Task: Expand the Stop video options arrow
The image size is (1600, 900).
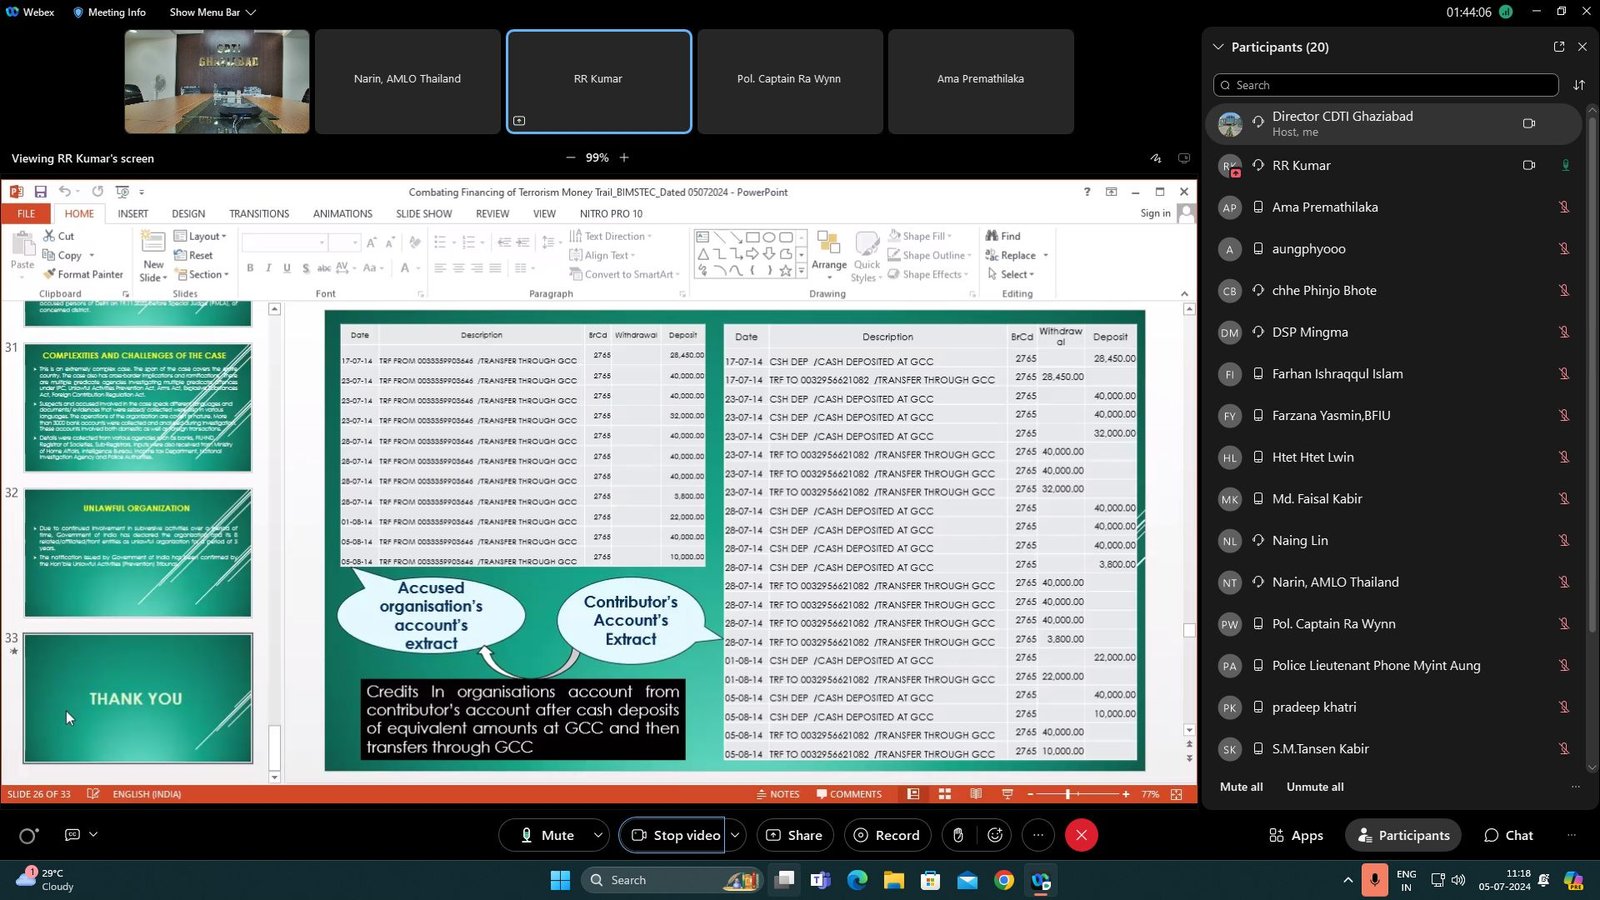Action: point(735,835)
